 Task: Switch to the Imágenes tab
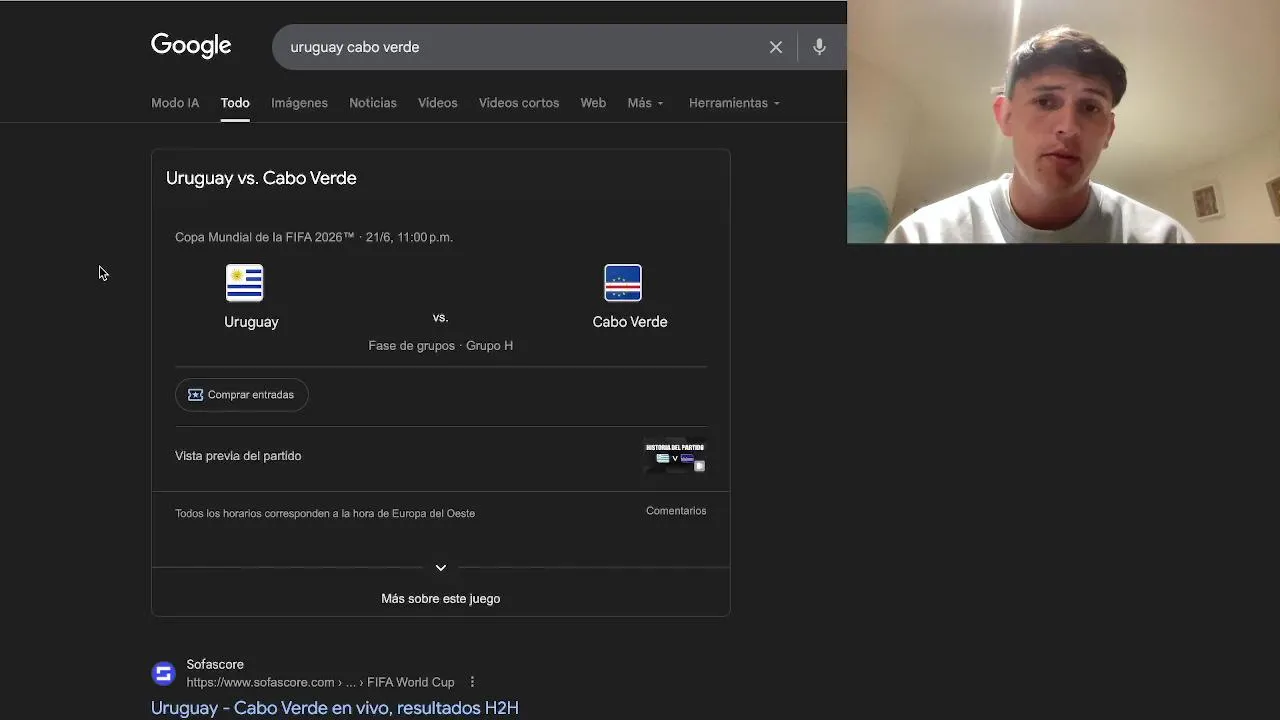299,103
